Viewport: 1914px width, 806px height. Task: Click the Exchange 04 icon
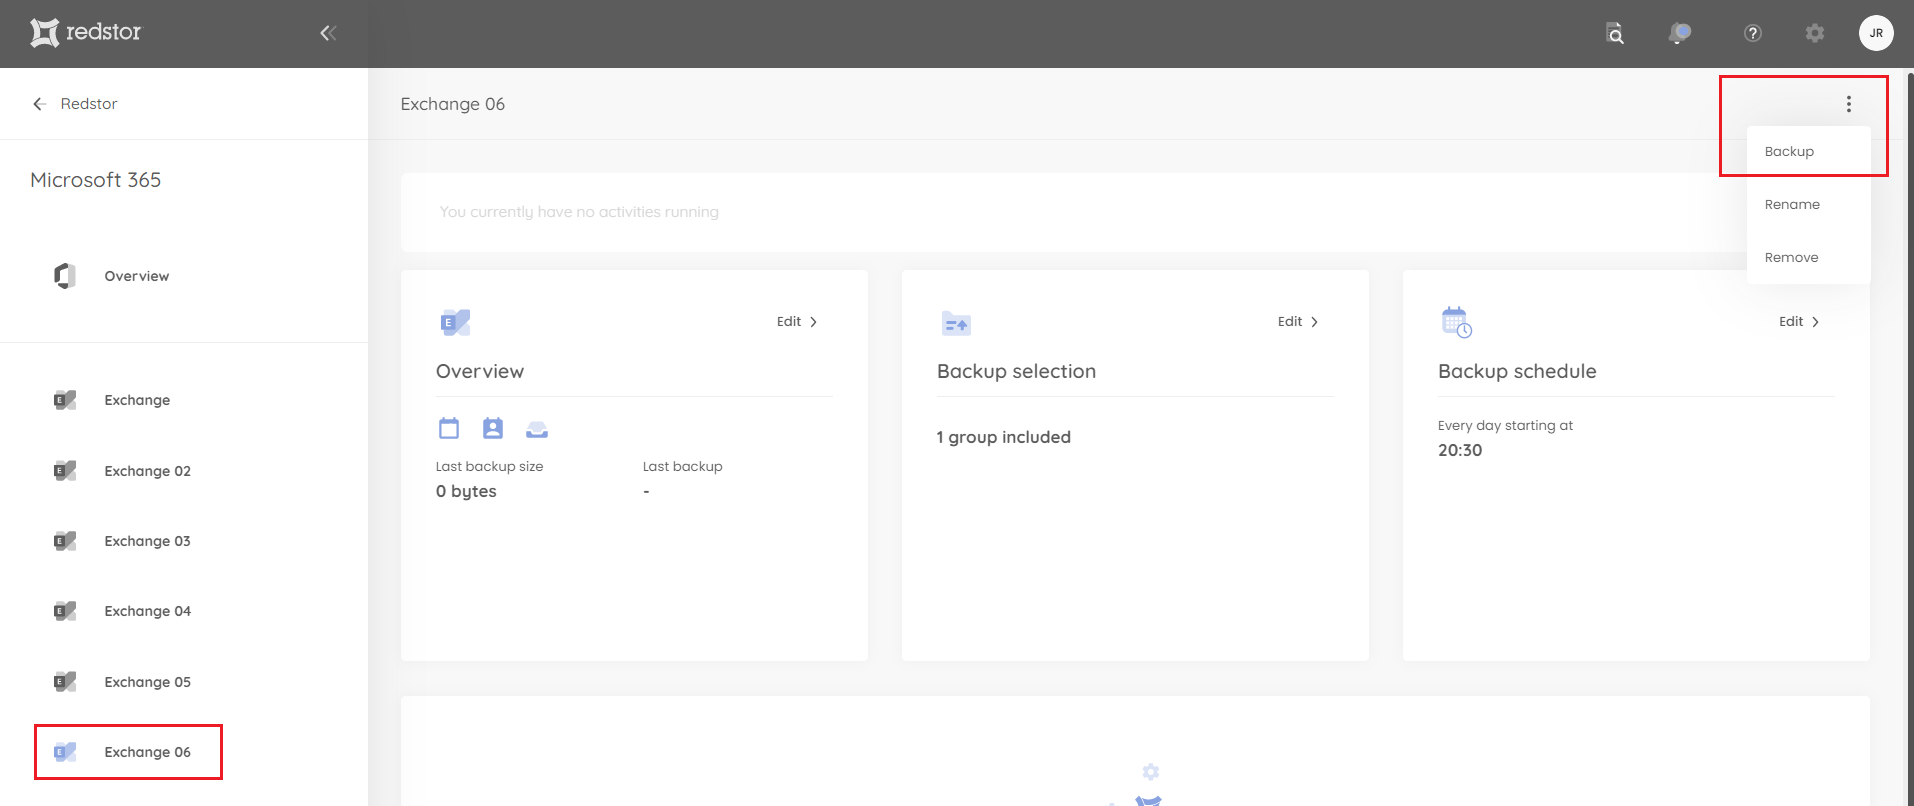point(65,611)
